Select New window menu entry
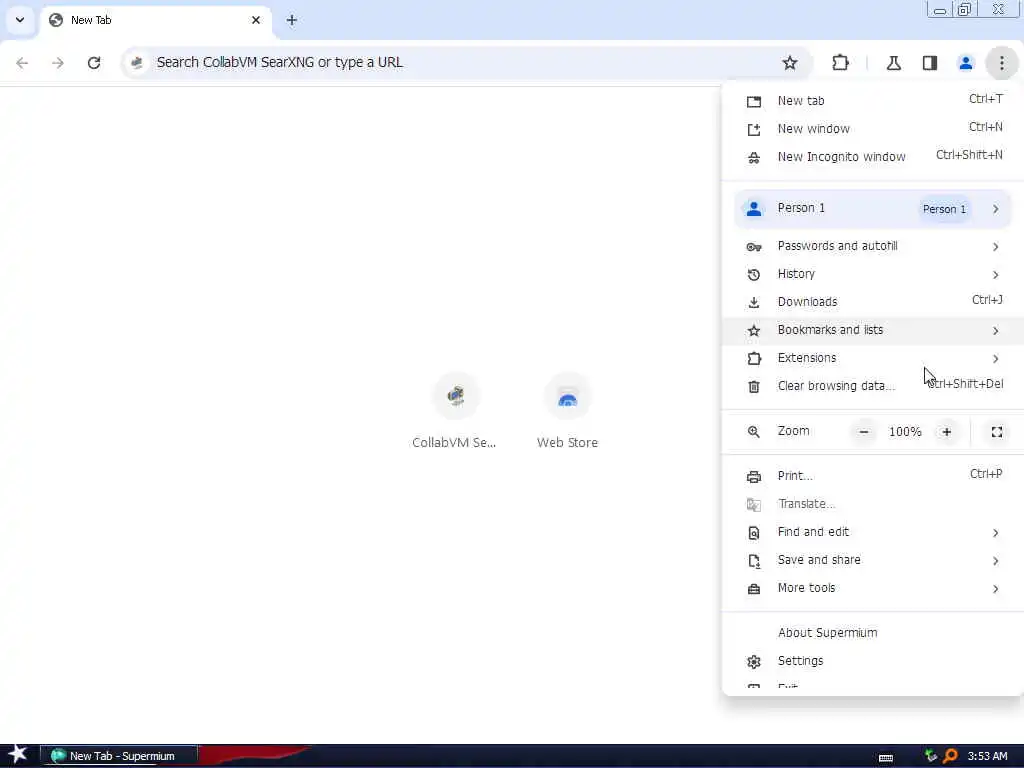This screenshot has height=768, width=1024. click(x=872, y=129)
